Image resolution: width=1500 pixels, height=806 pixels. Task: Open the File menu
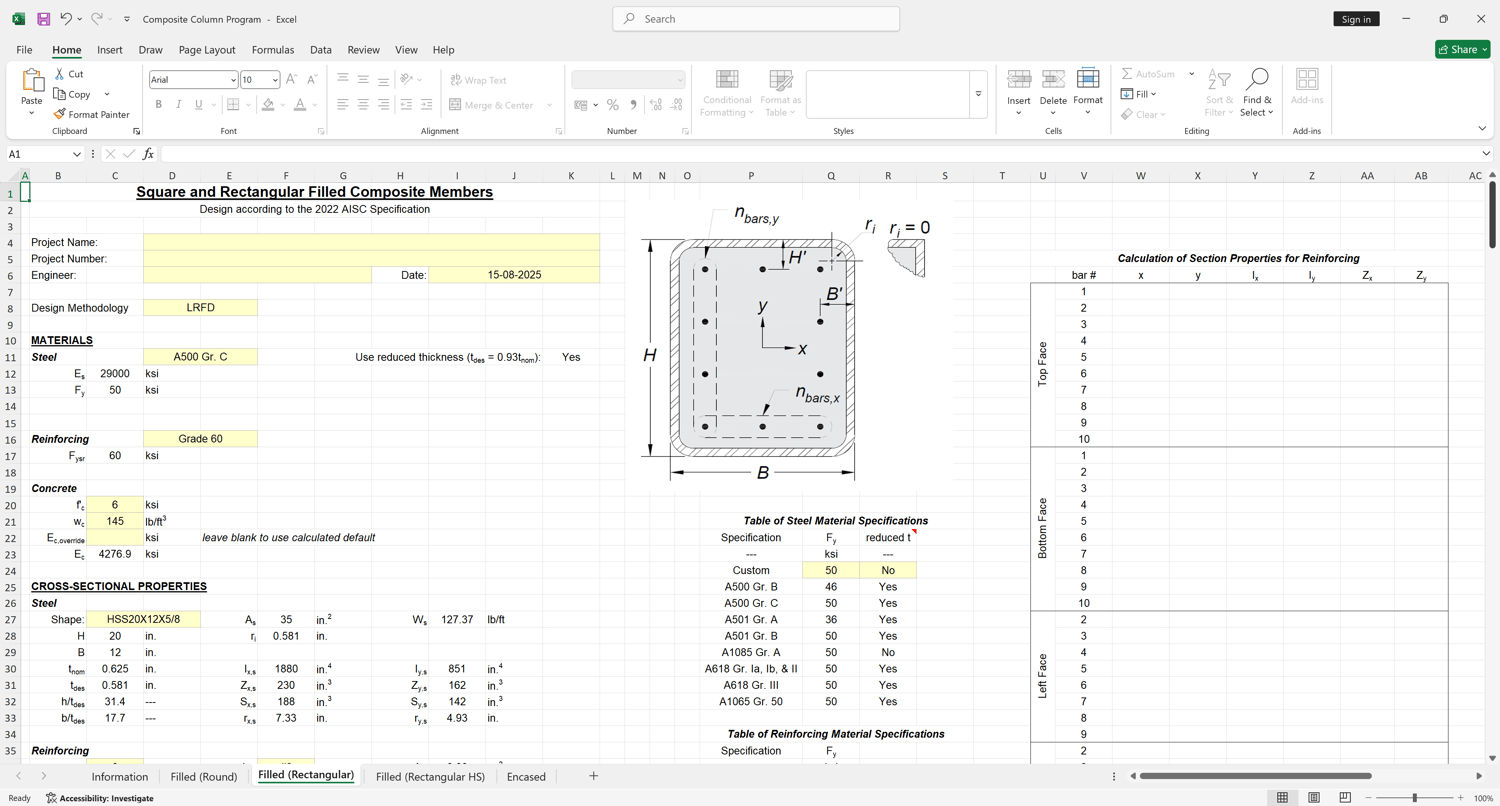[24, 49]
